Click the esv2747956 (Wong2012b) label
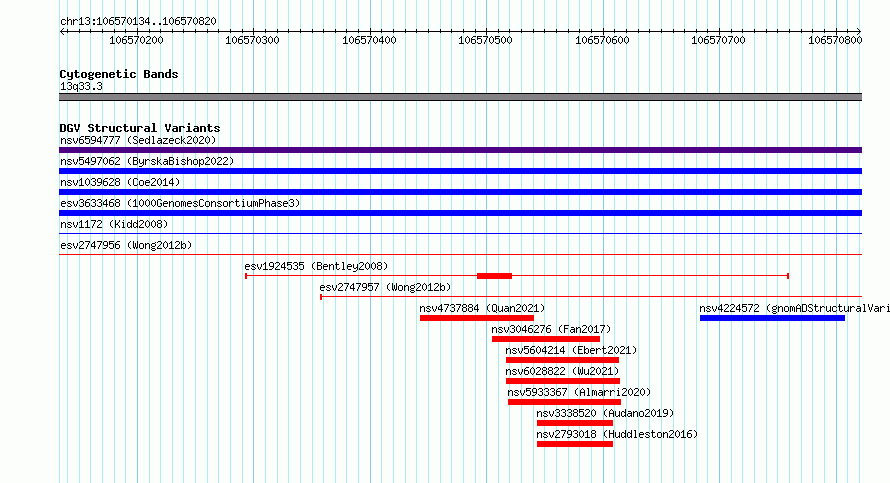Image resolution: width=890 pixels, height=483 pixels. tap(126, 245)
